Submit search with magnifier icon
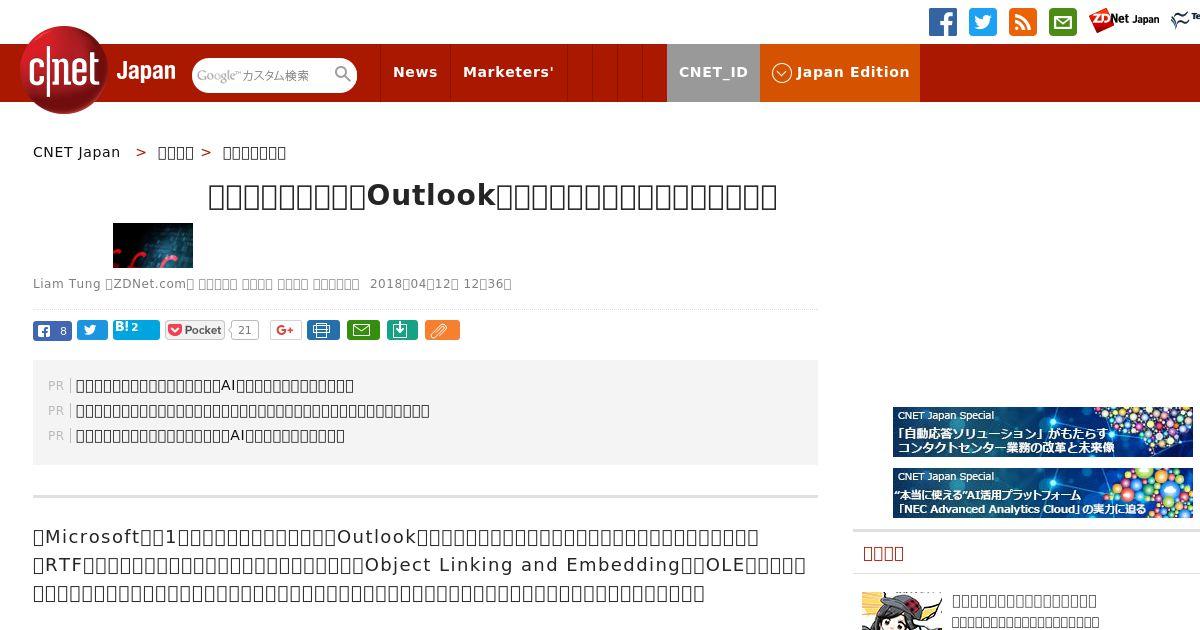Image resolution: width=1200 pixels, height=630 pixels. (343, 74)
